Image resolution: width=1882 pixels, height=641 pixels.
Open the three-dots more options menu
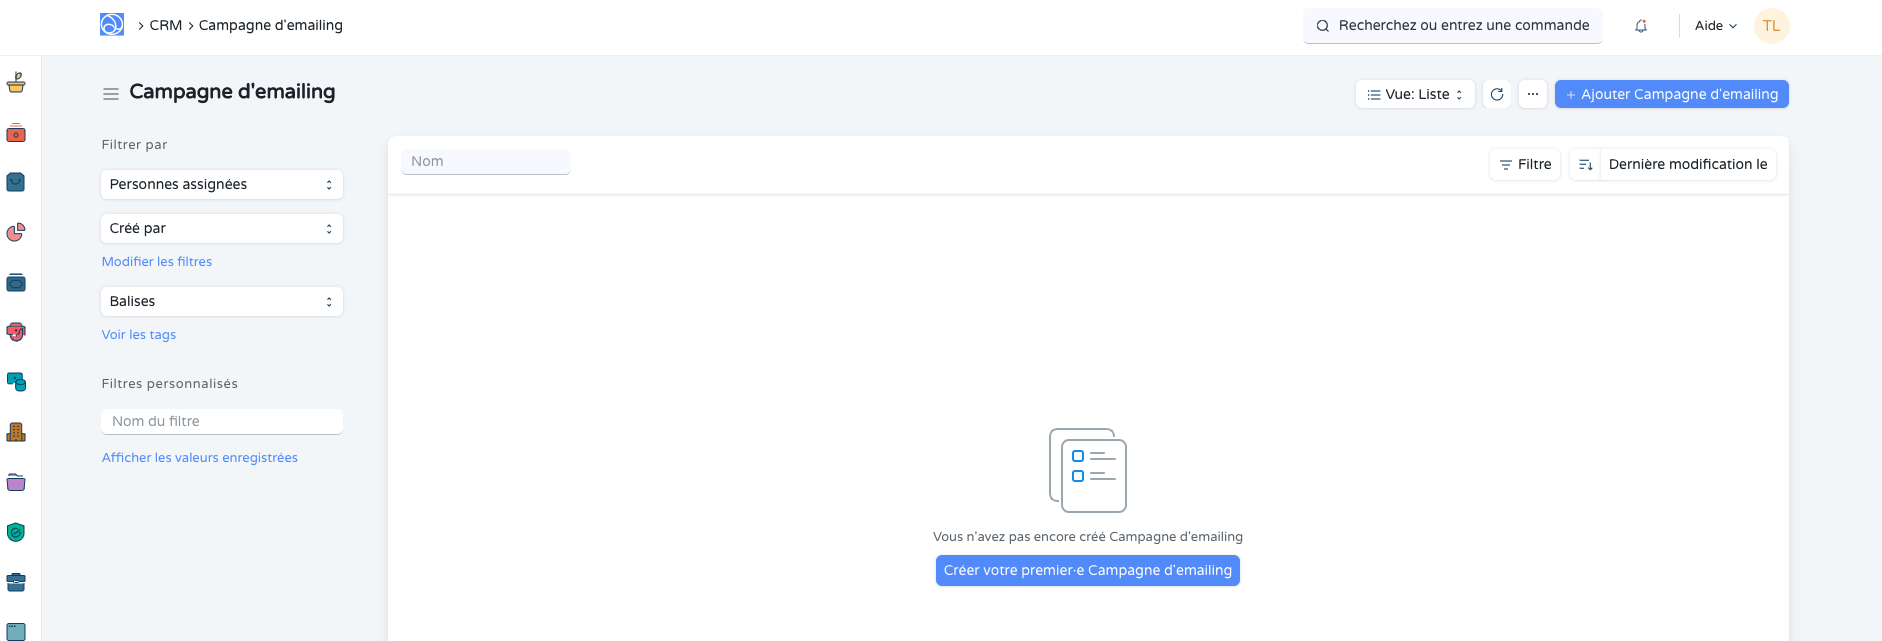click(x=1533, y=94)
